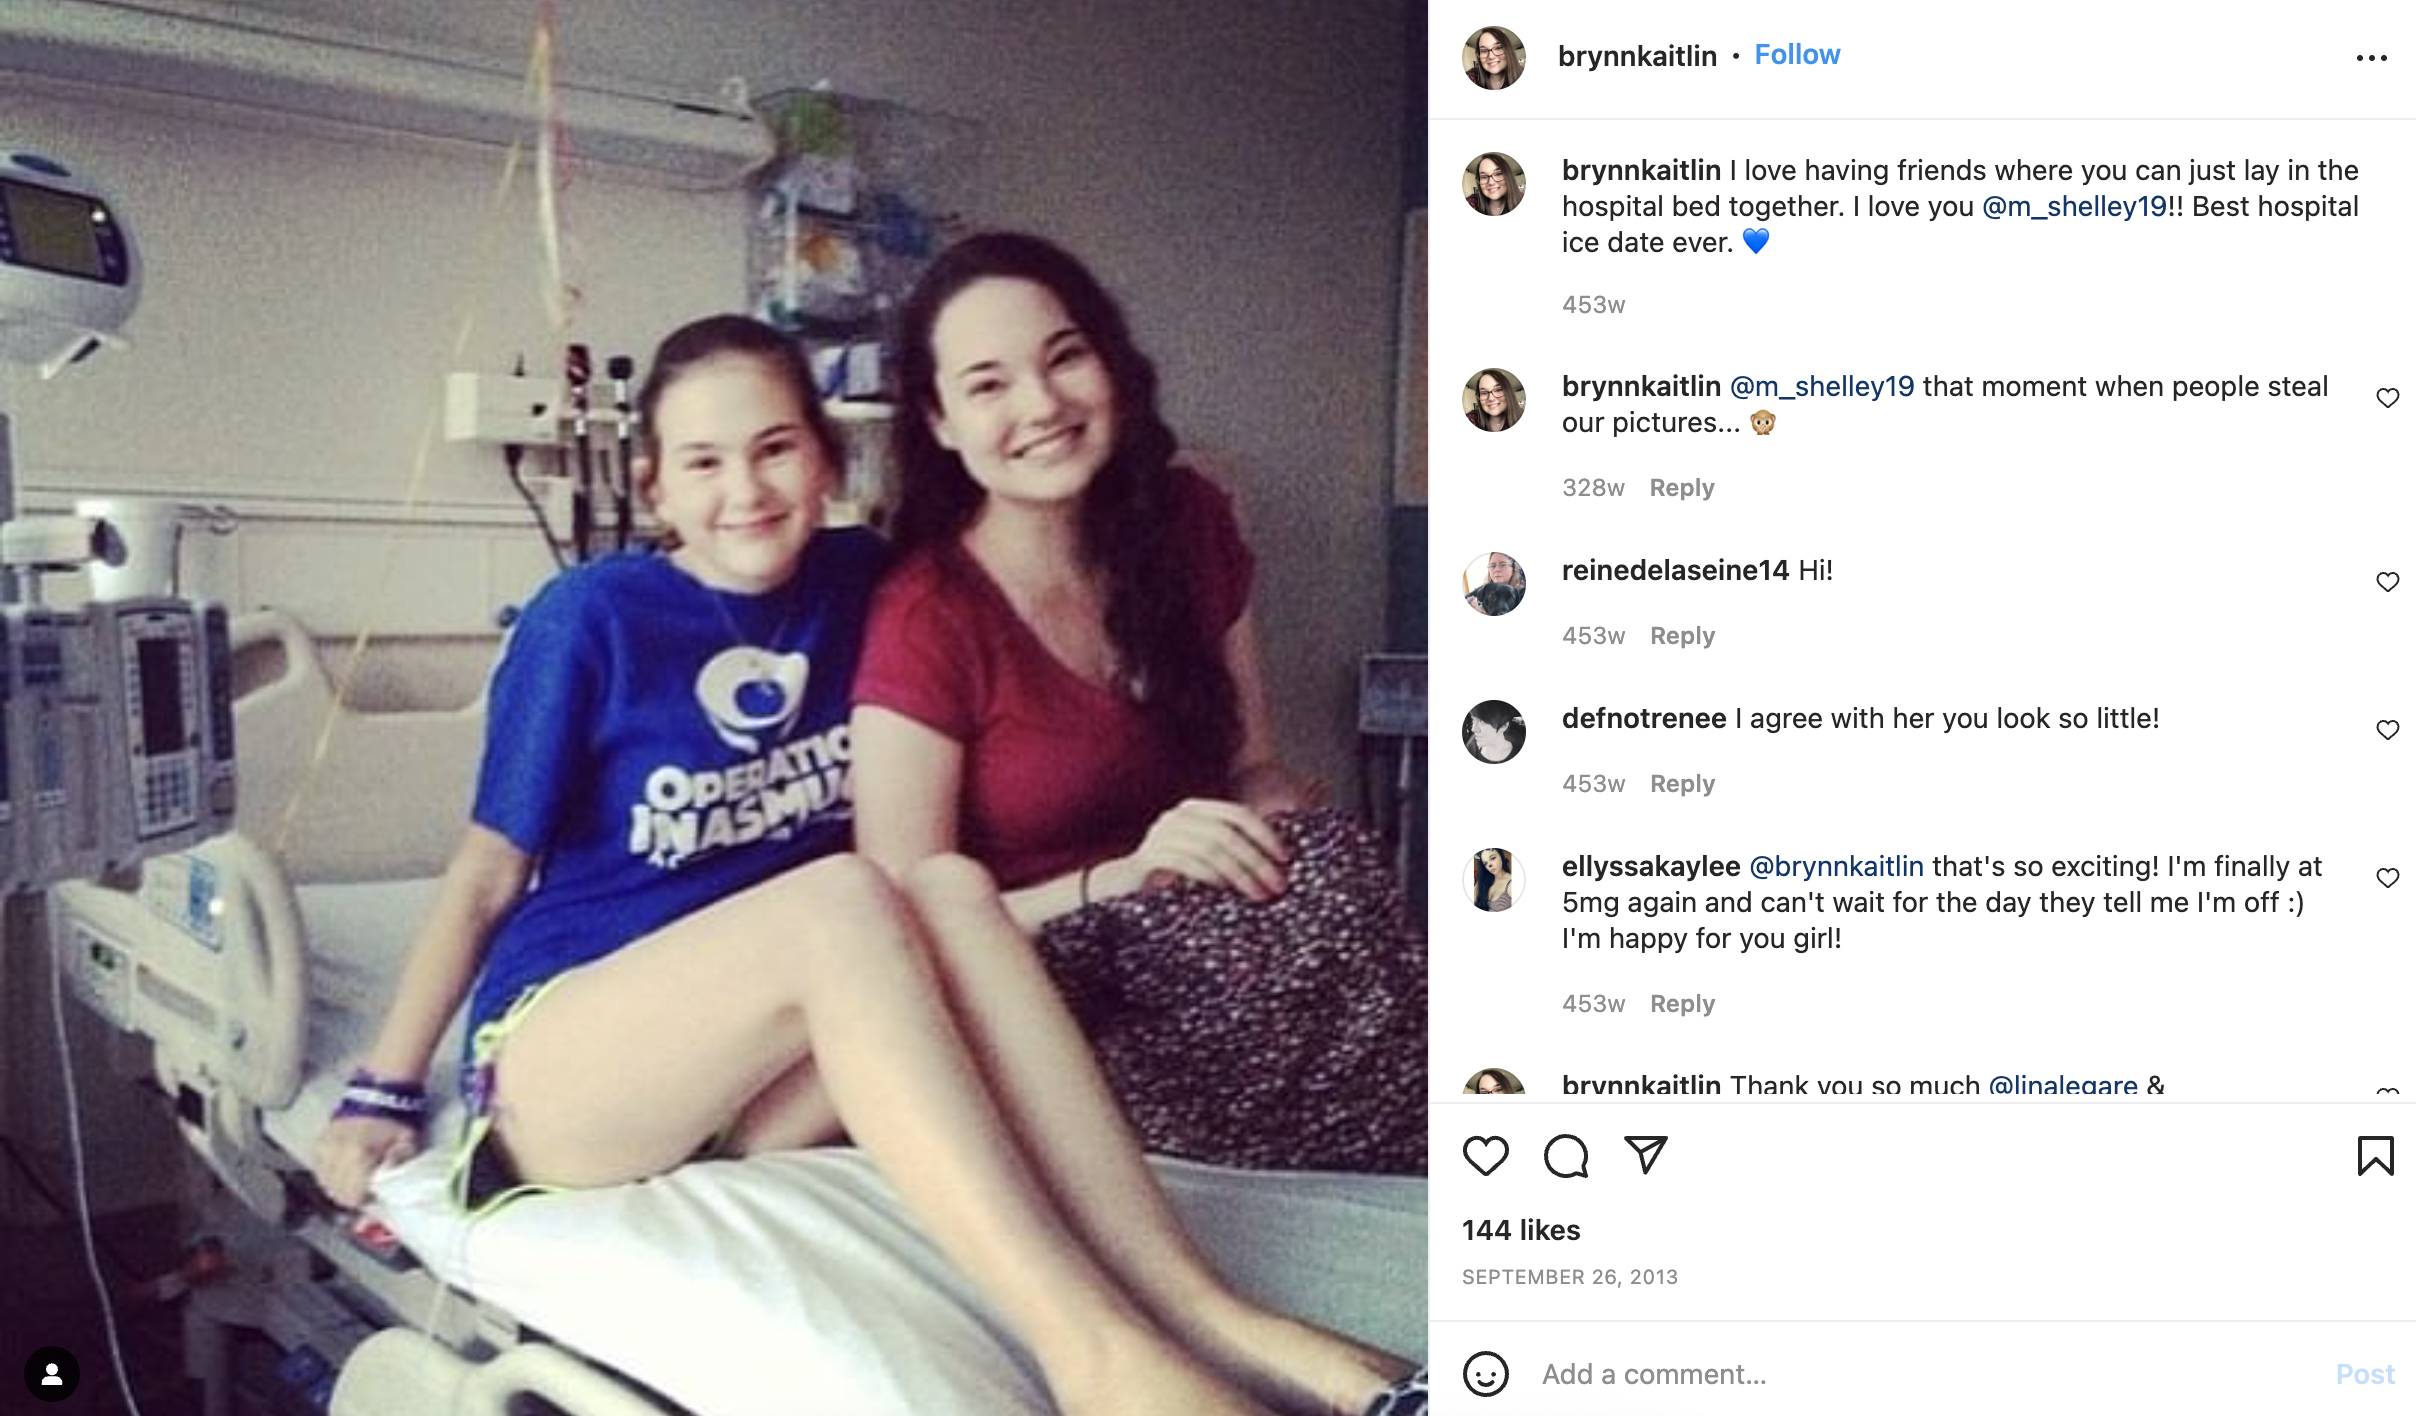Like ellyssakaylee's comment with heart
Viewport: 2416px width, 1416px height.
tap(2387, 878)
